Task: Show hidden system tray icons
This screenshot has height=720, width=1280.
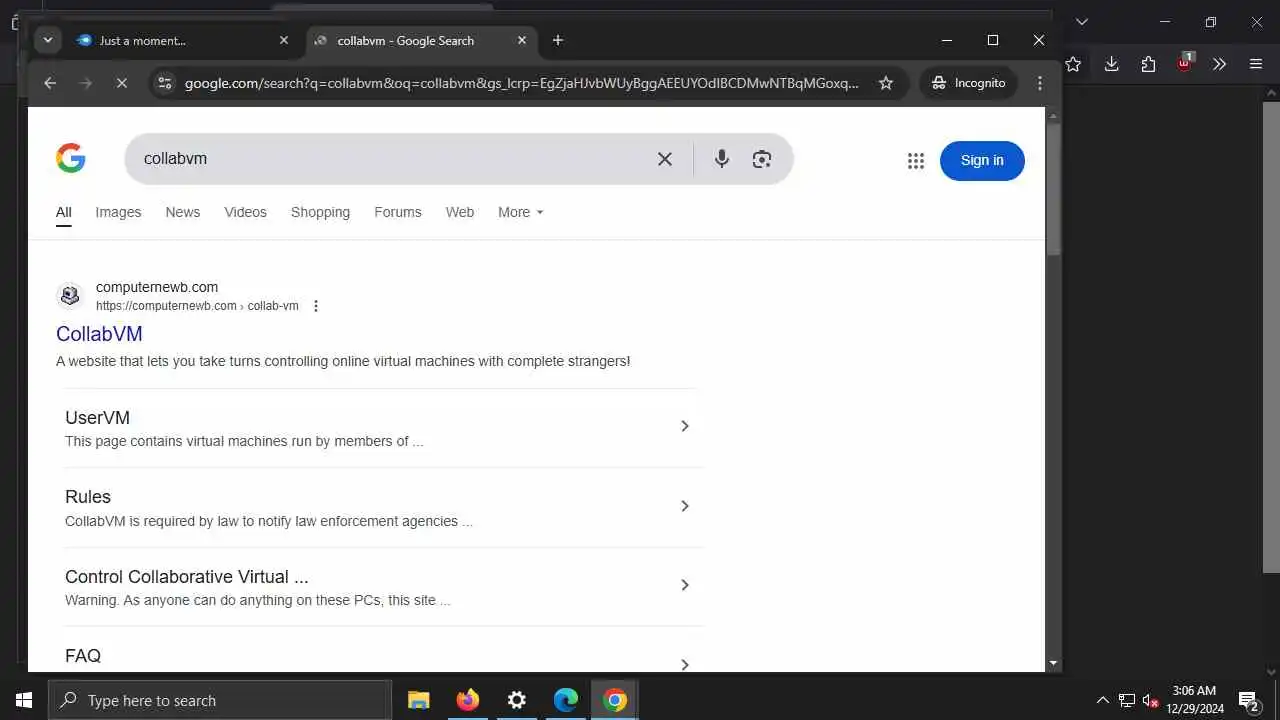Action: [x=1102, y=700]
